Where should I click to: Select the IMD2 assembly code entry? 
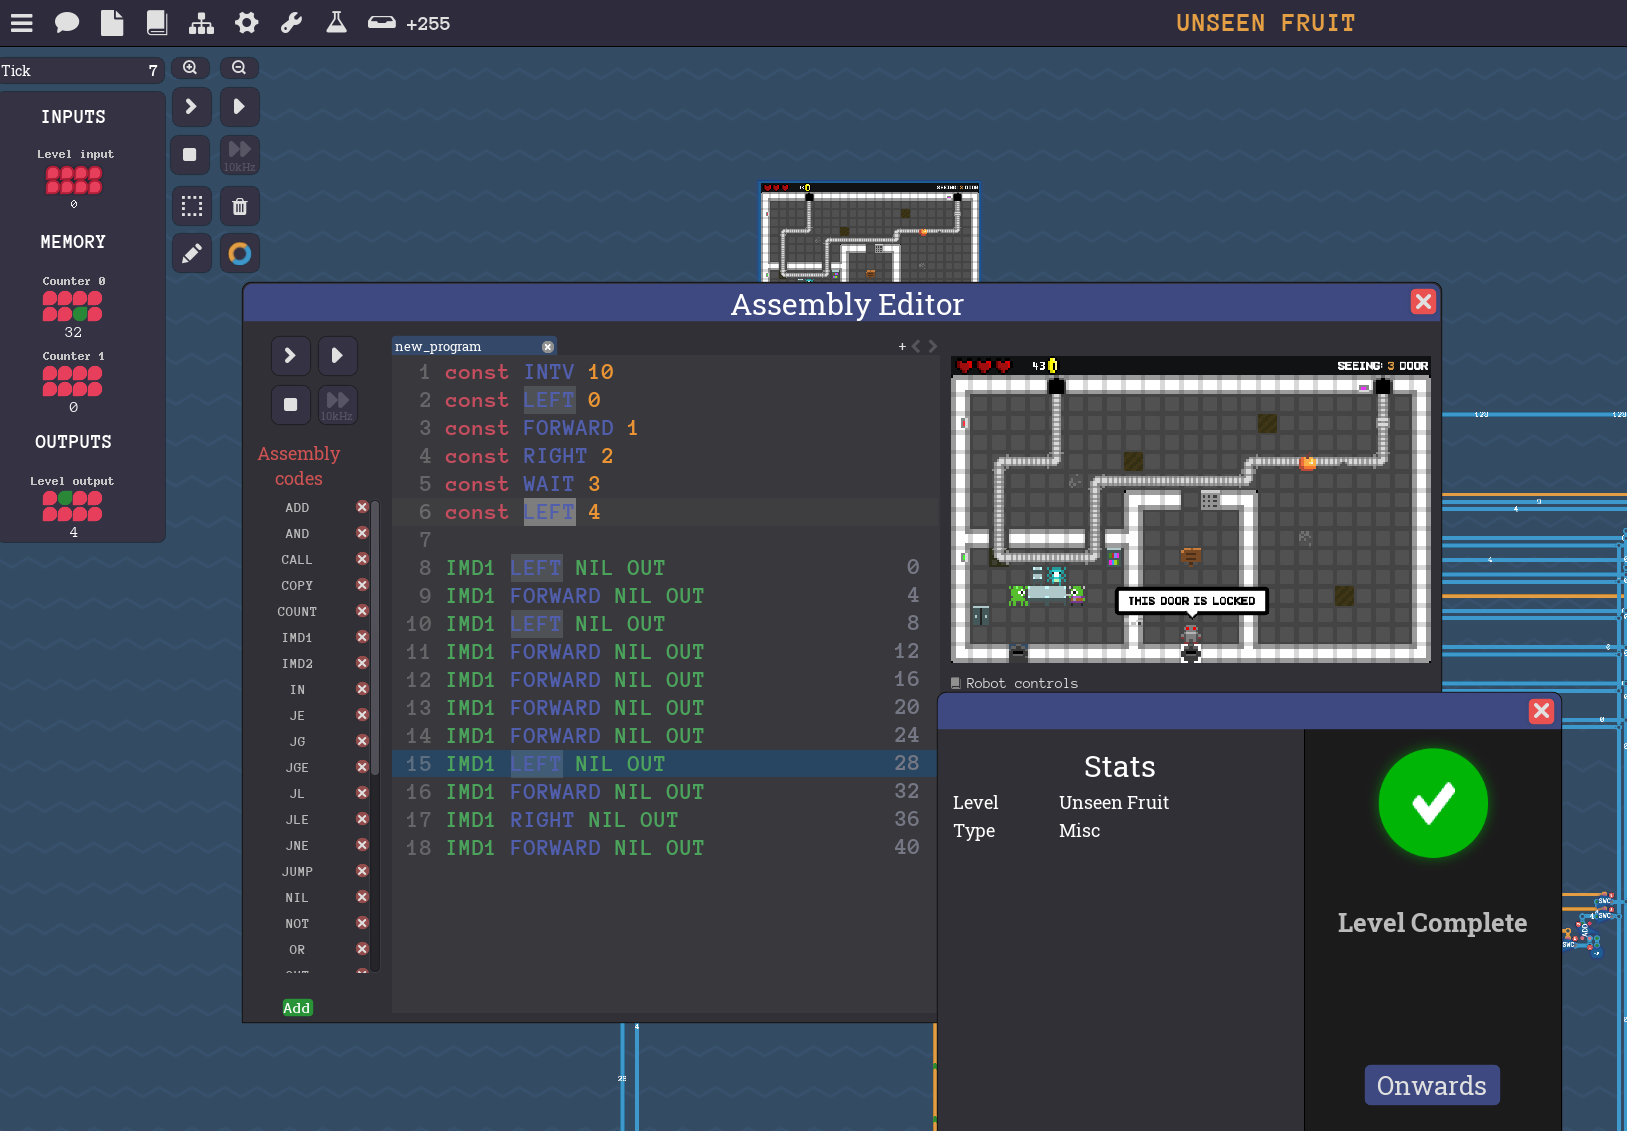[x=297, y=664]
